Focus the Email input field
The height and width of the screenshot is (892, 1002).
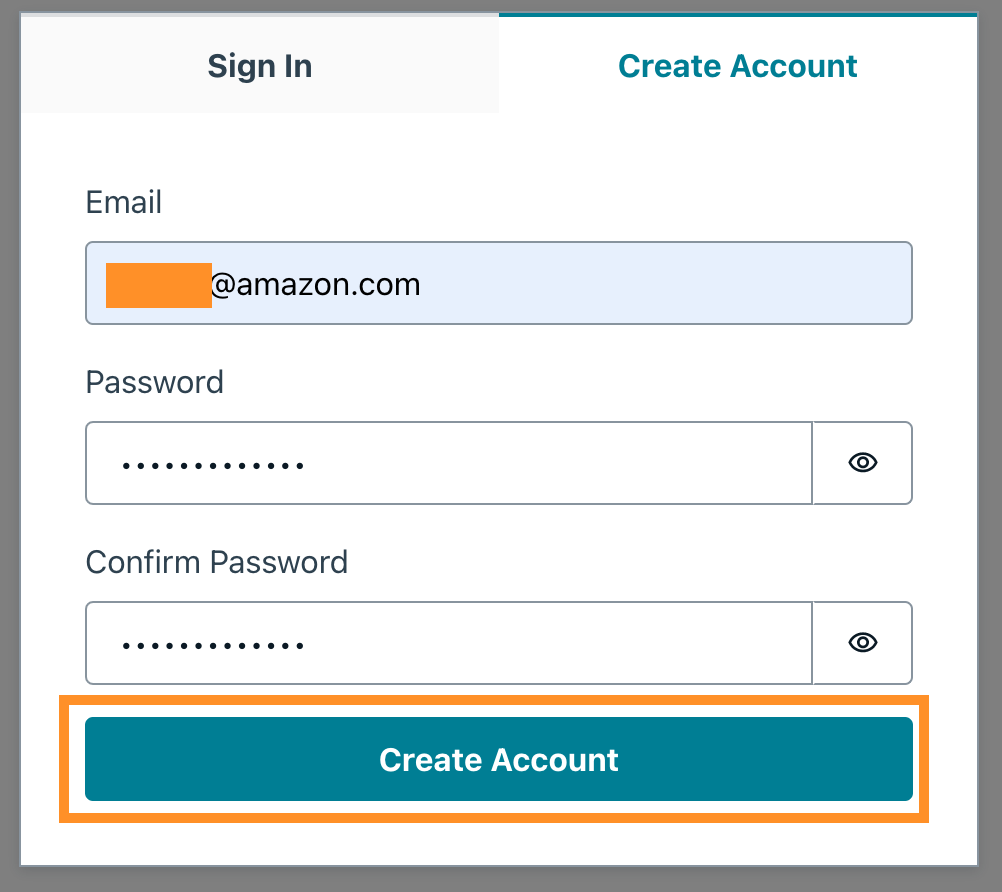498,283
